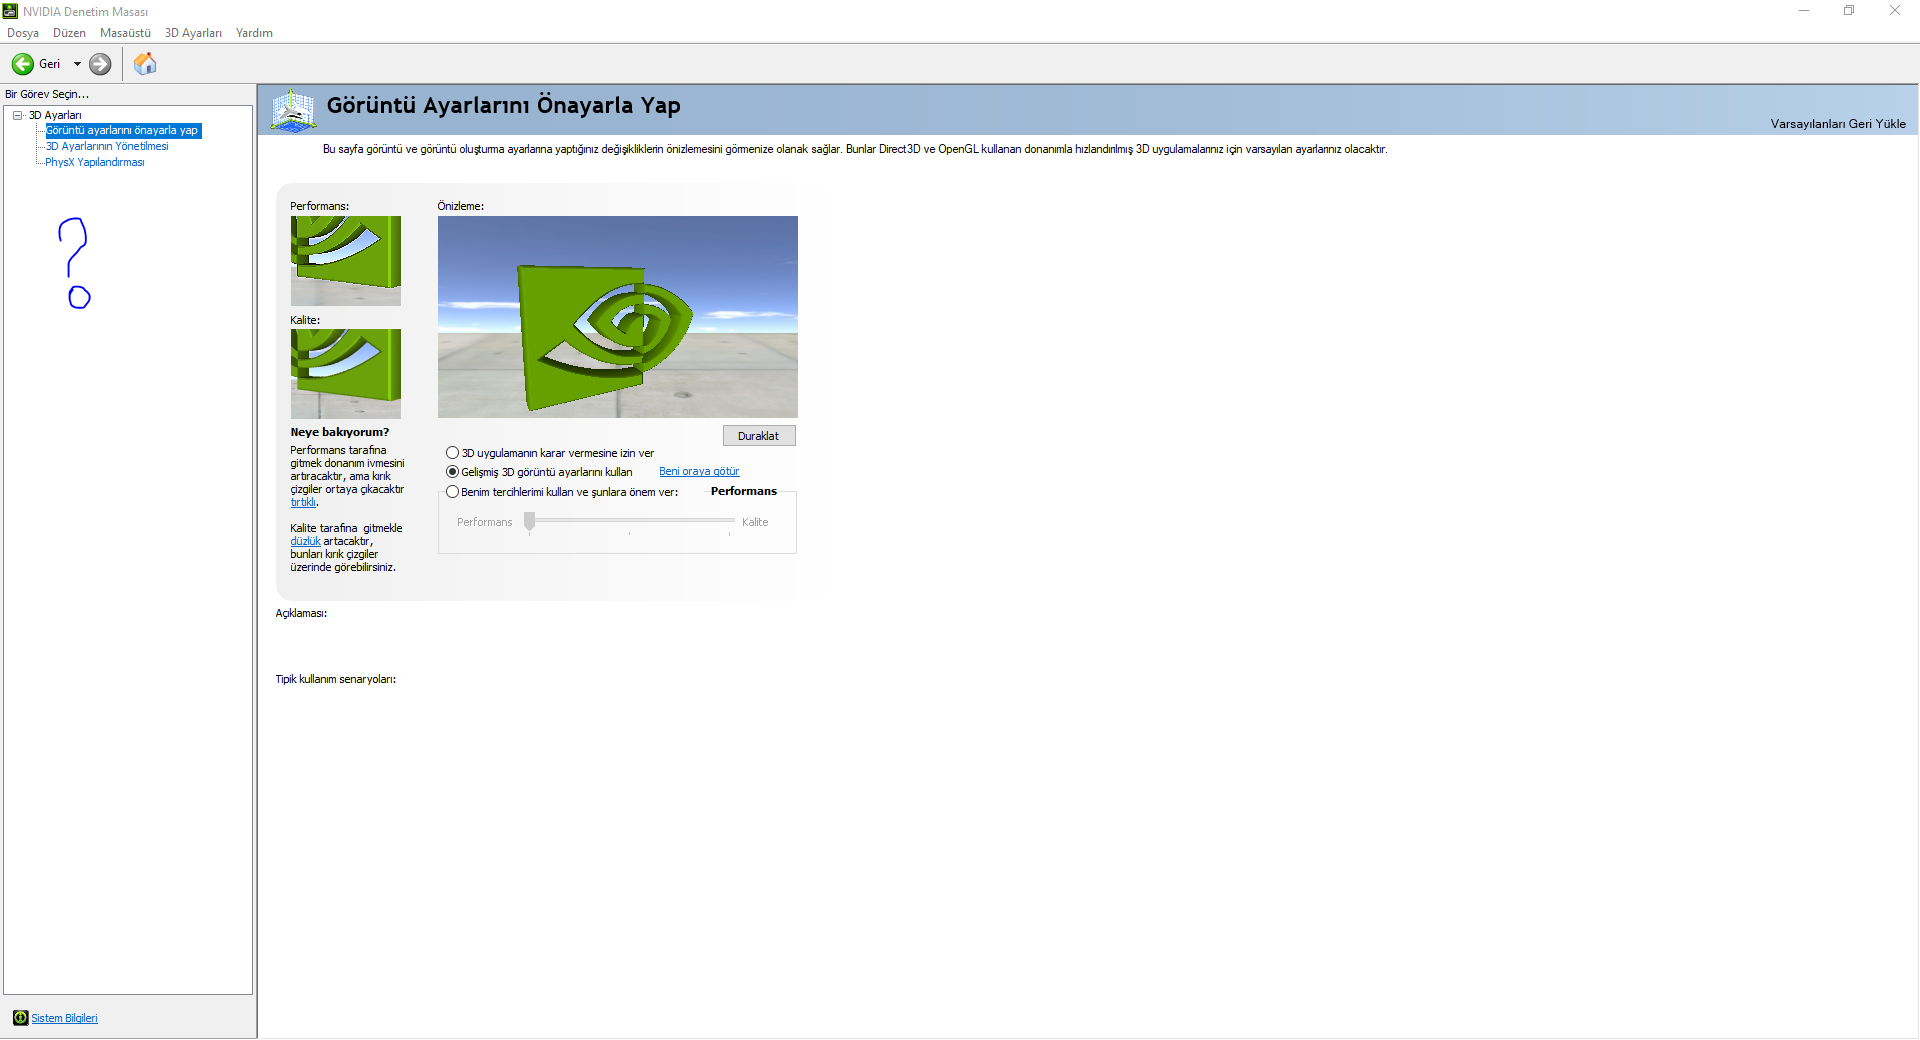Click the 'Tipik kullanım senaryoları:' label
Screen dimensions: 1920x1040
pos(336,679)
